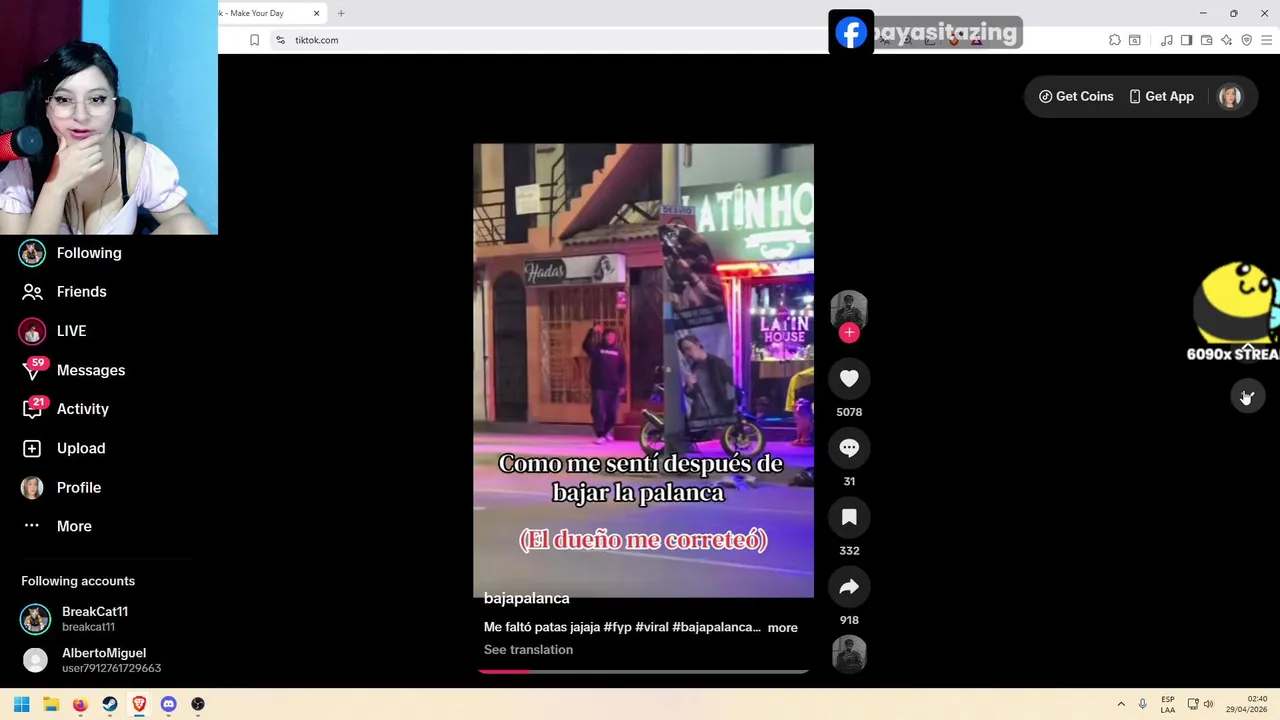The image size is (1280, 720).
Task: Pause the playing TikTok video
Action: 643,370
